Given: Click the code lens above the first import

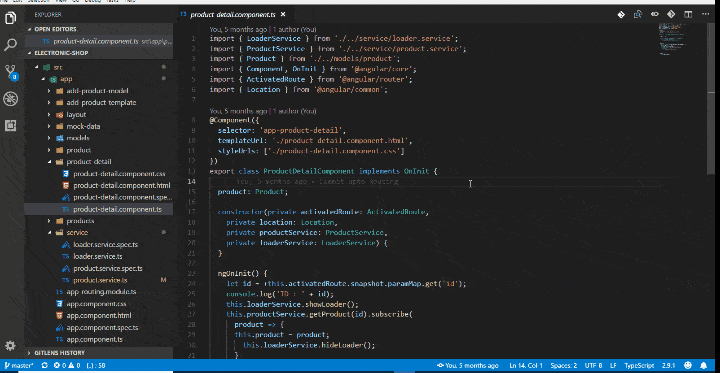Looking at the screenshot, I should 263,29.
